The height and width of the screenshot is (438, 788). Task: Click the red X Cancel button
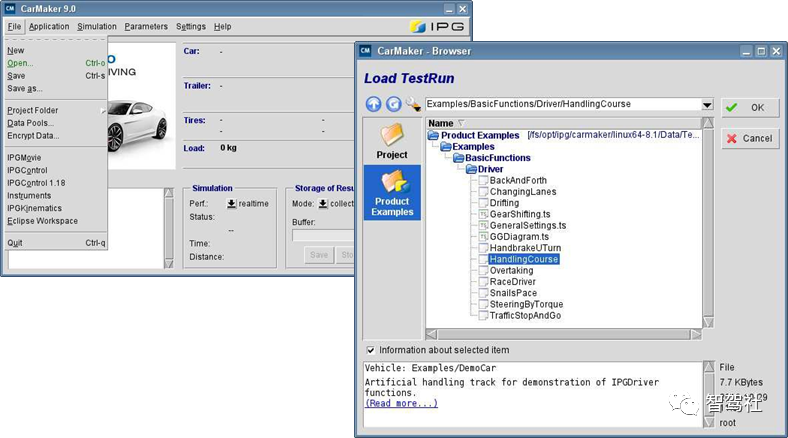tap(750, 139)
